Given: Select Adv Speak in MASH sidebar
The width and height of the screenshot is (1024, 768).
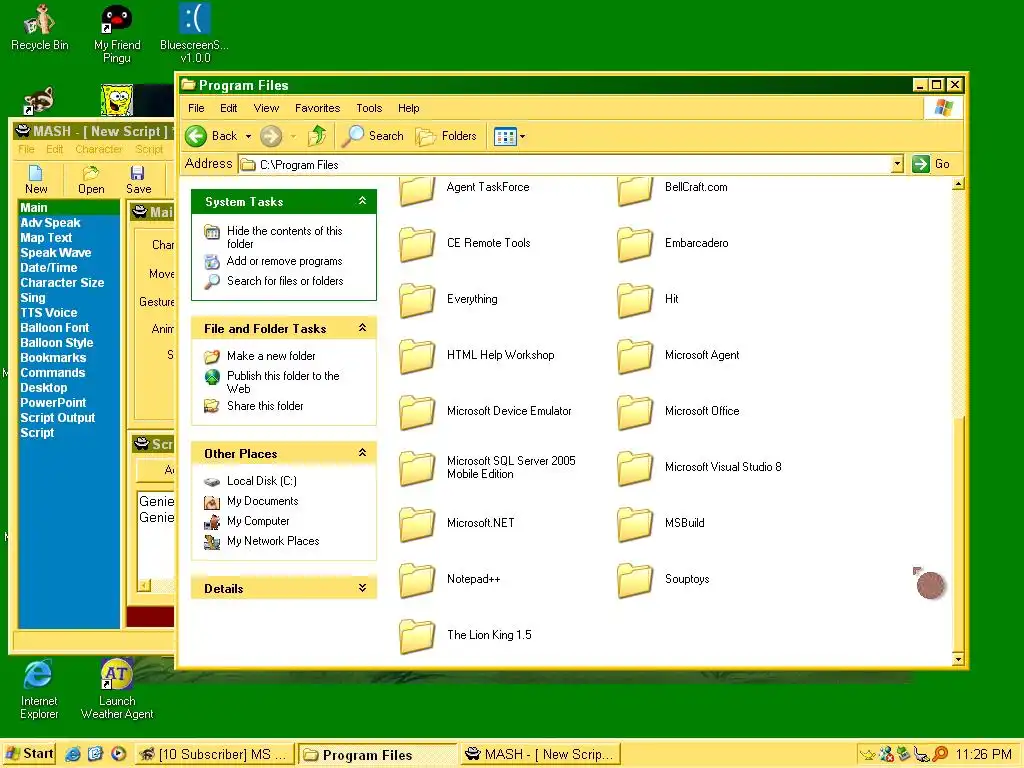Looking at the screenshot, I should pos(50,223).
